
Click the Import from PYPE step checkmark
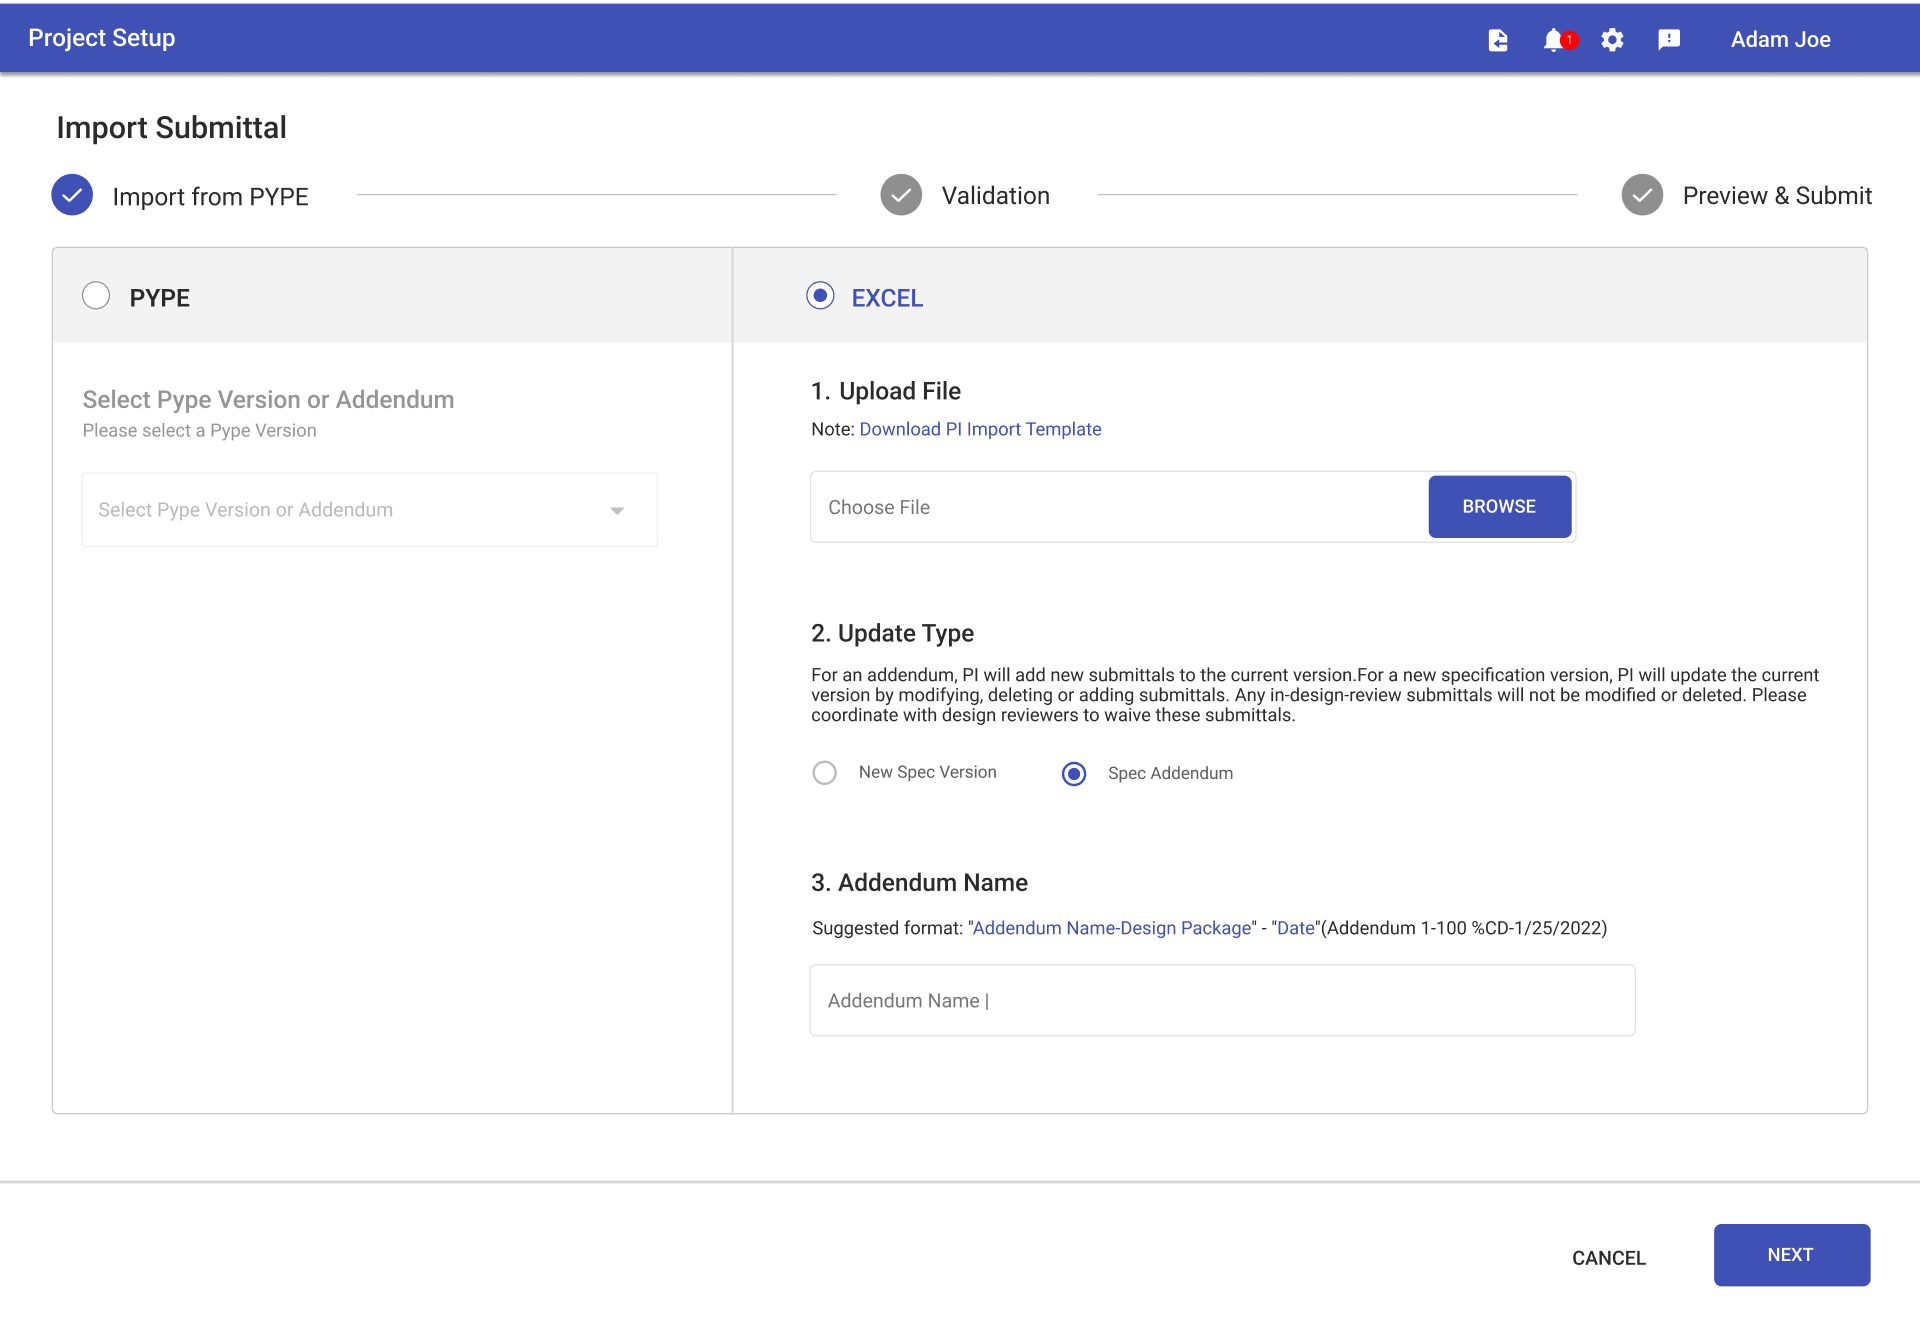tap(71, 194)
